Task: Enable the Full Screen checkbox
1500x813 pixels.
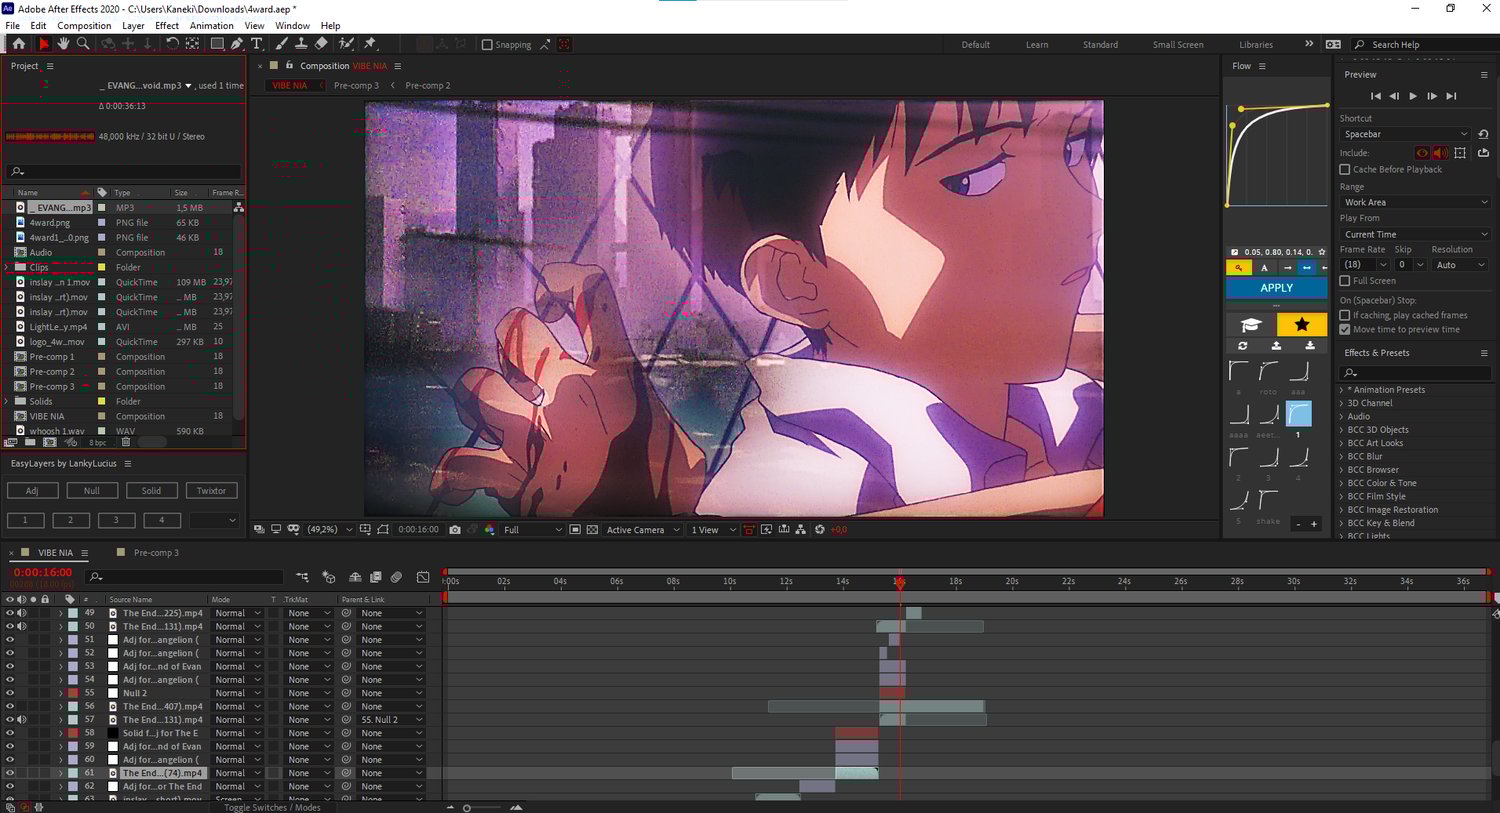Action: tap(1345, 281)
